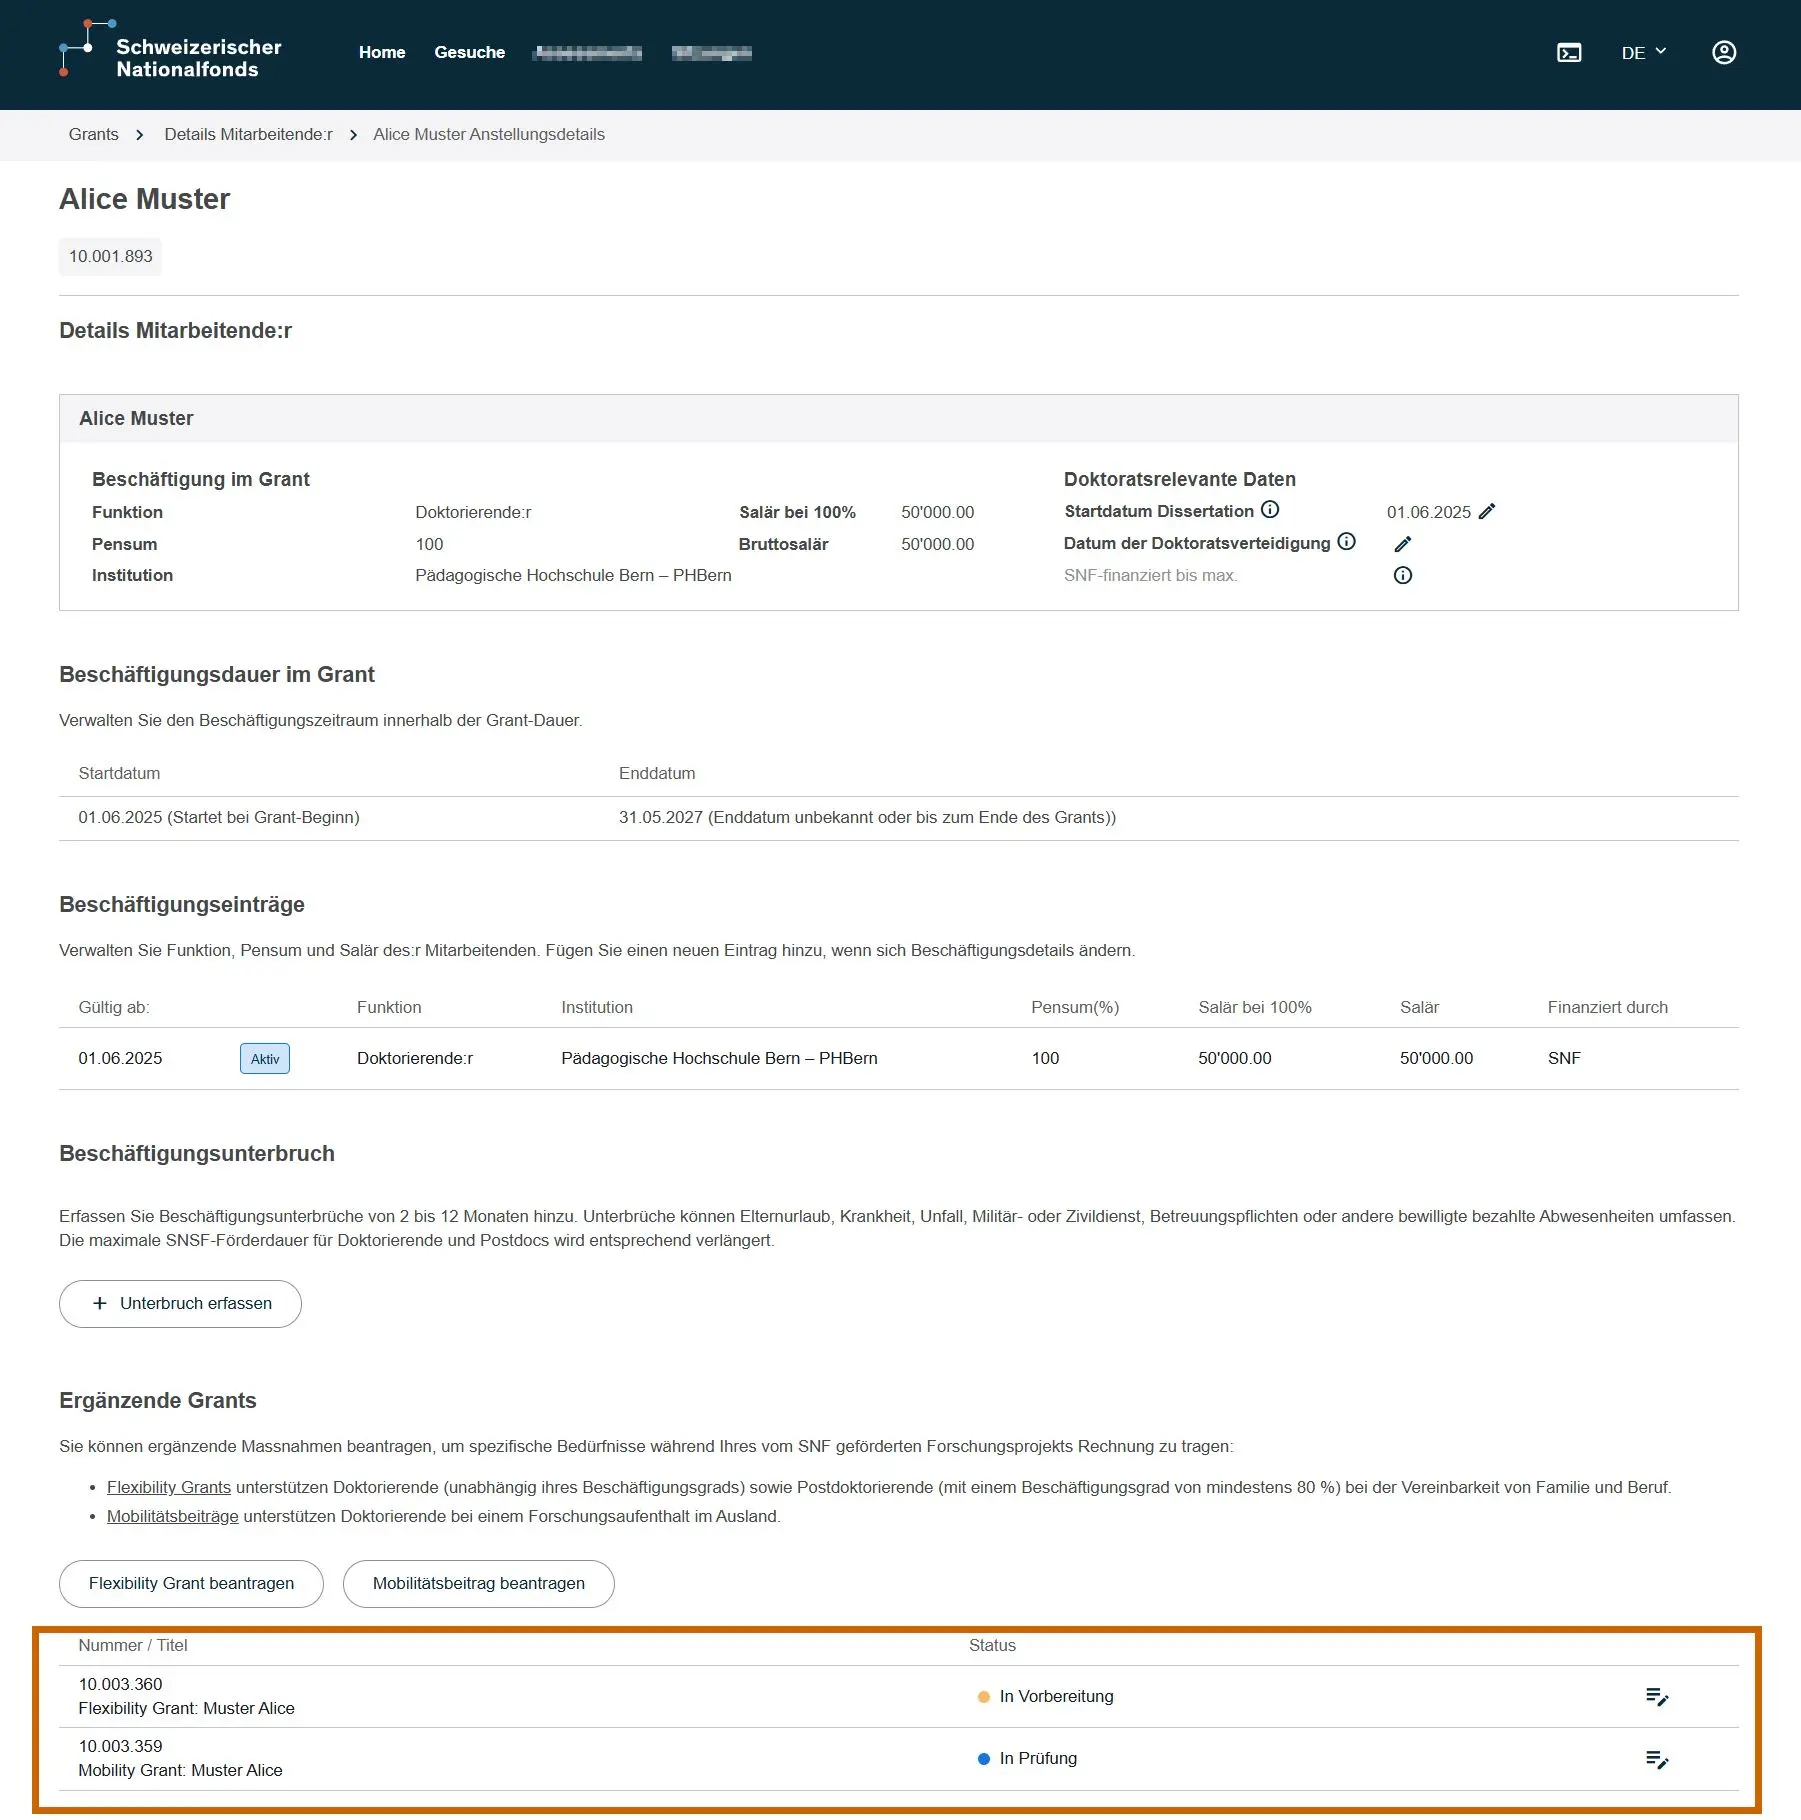Click the Unterbruch erfassen button
Viewport: 1801px width, 1820px height.
[x=180, y=1304]
